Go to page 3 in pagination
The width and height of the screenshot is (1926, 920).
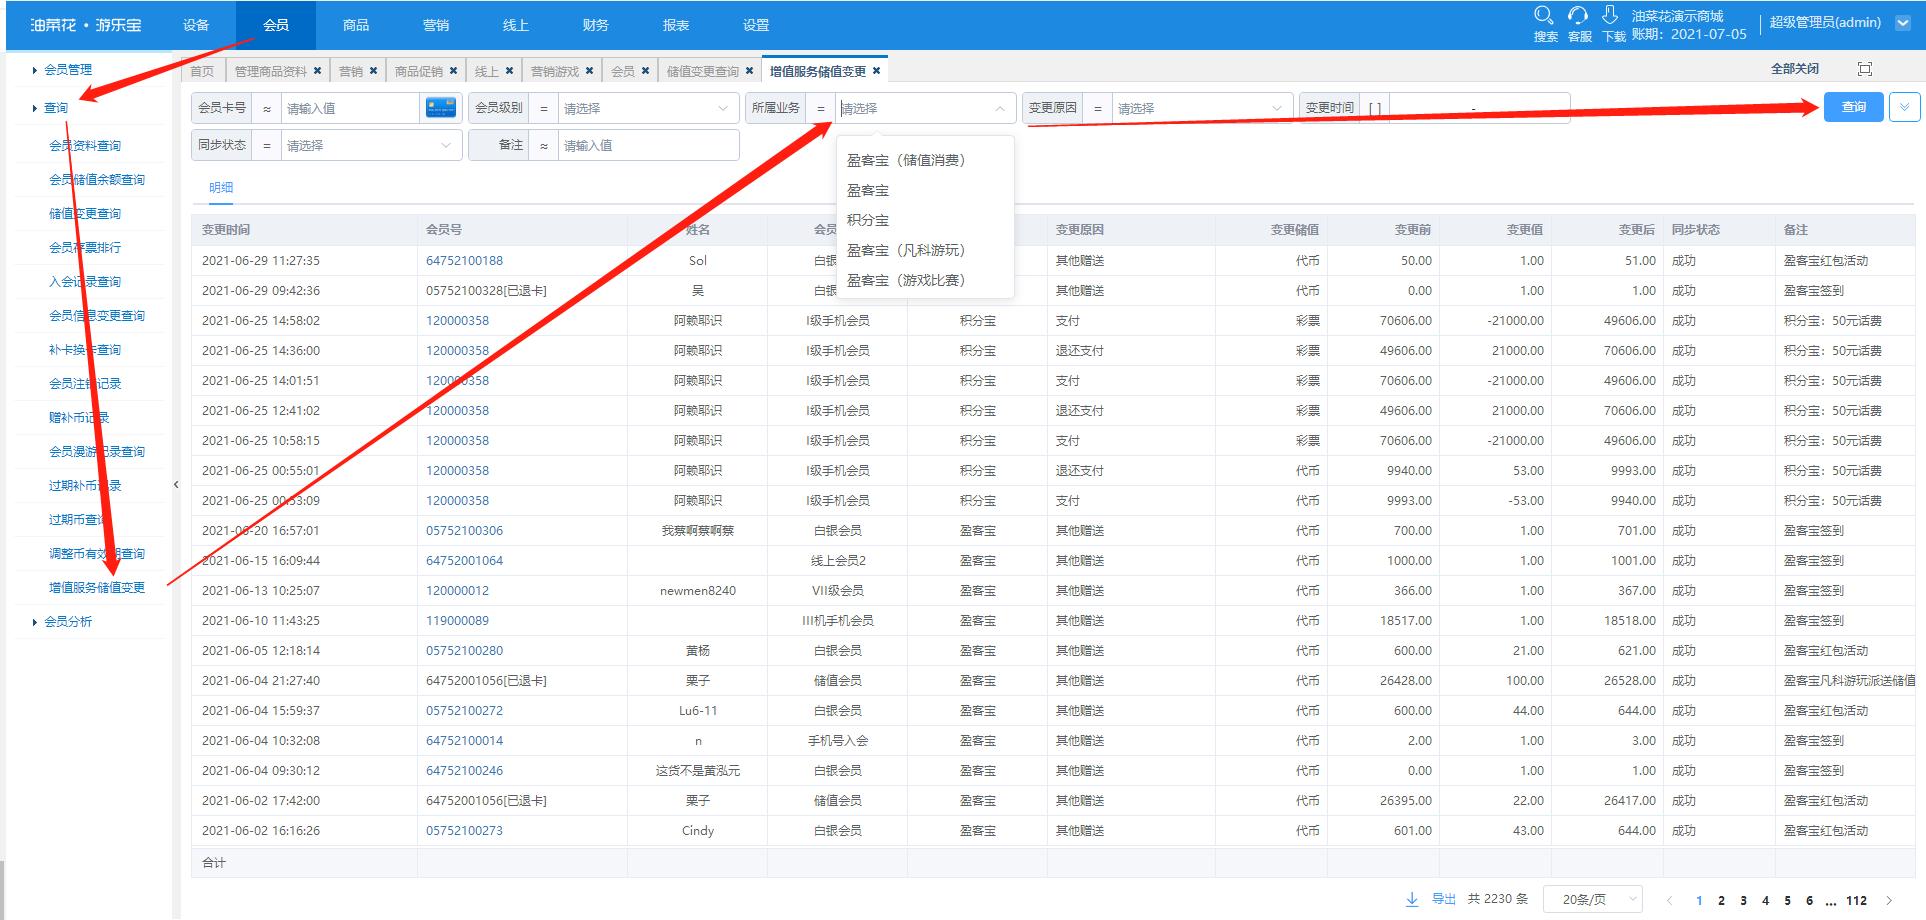pyautogui.click(x=1743, y=900)
